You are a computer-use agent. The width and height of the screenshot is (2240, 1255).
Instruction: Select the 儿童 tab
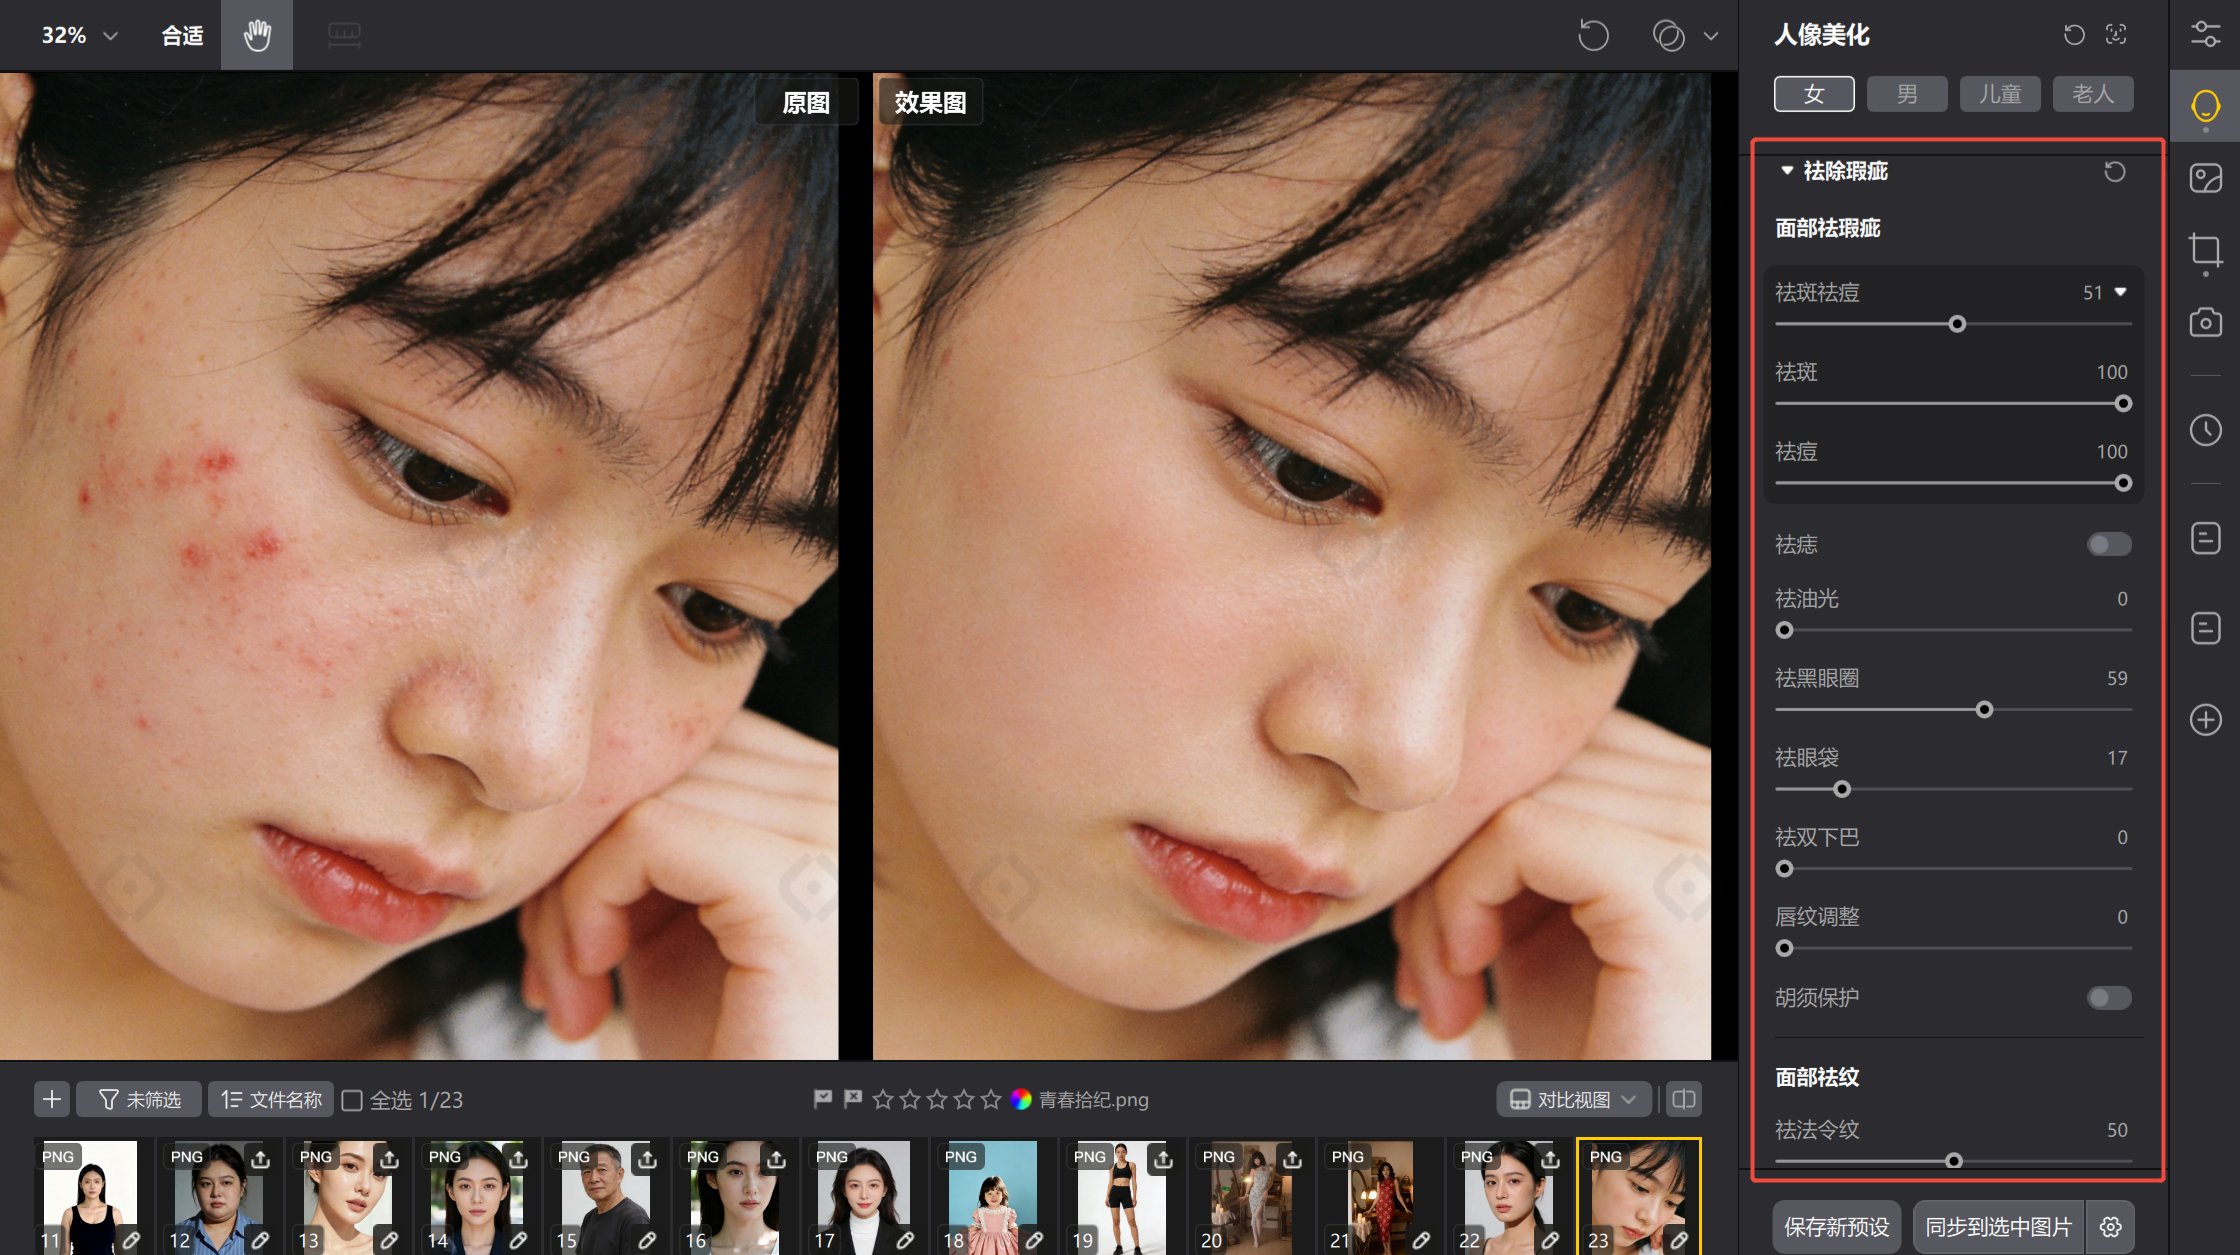pyautogui.click(x=1999, y=94)
